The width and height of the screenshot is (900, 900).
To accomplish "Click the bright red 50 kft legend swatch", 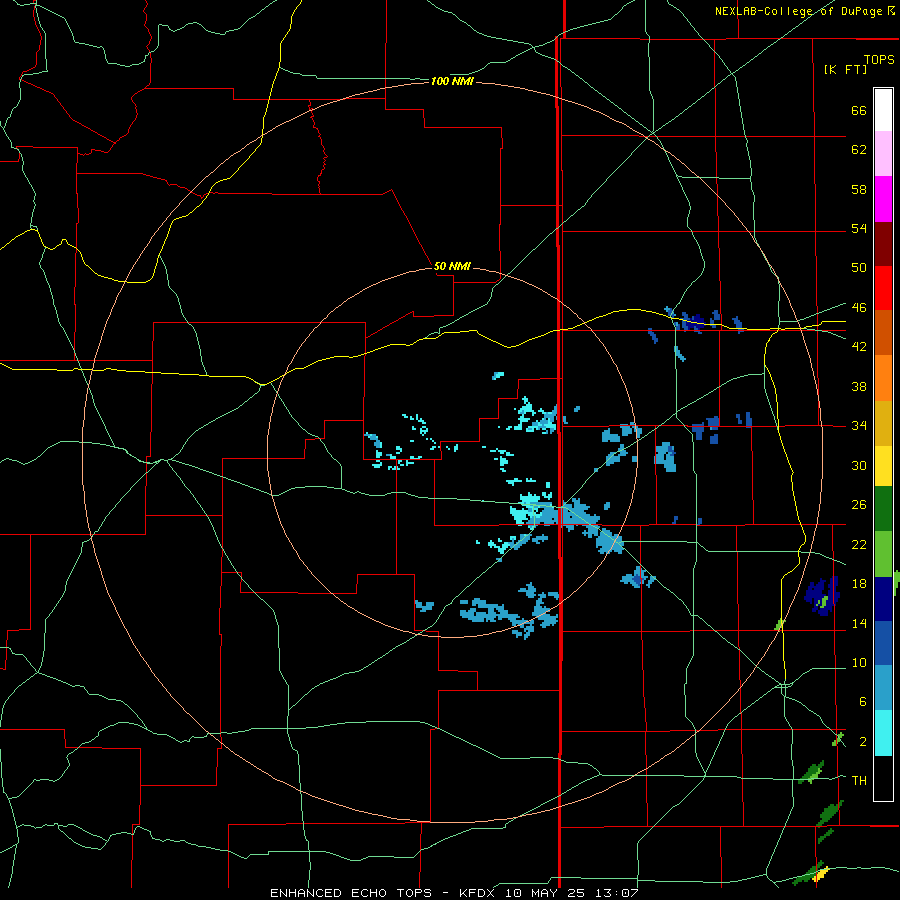I will (883, 288).
